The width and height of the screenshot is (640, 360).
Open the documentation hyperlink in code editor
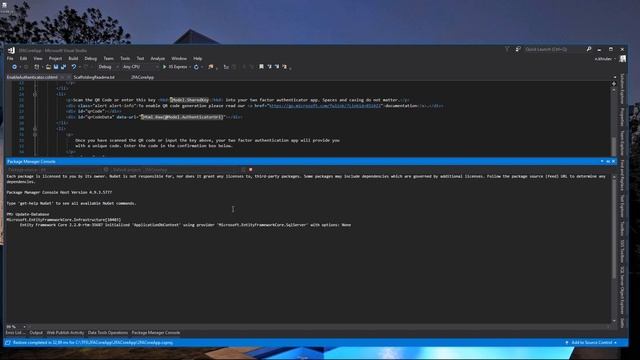(325, 106)
